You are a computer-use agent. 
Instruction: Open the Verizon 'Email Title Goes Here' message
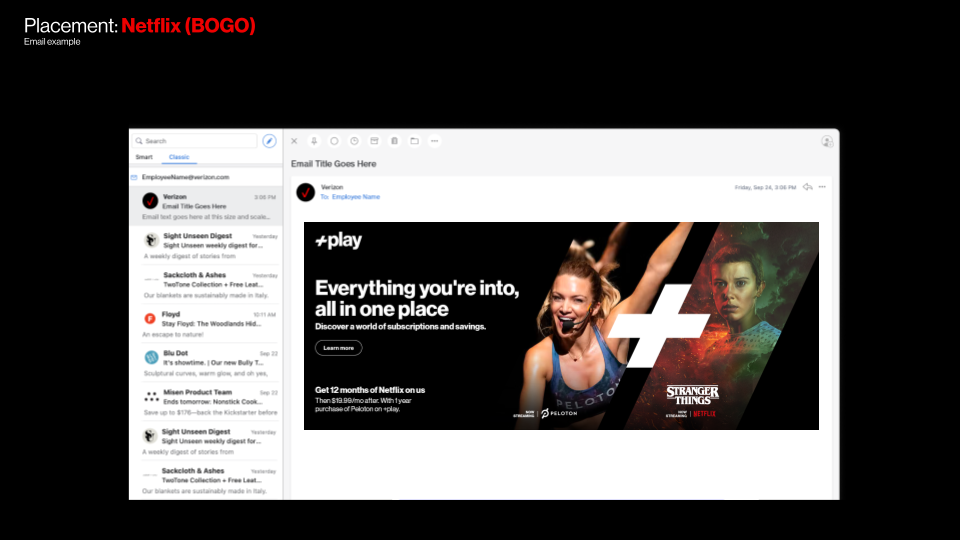click(206, 206)
